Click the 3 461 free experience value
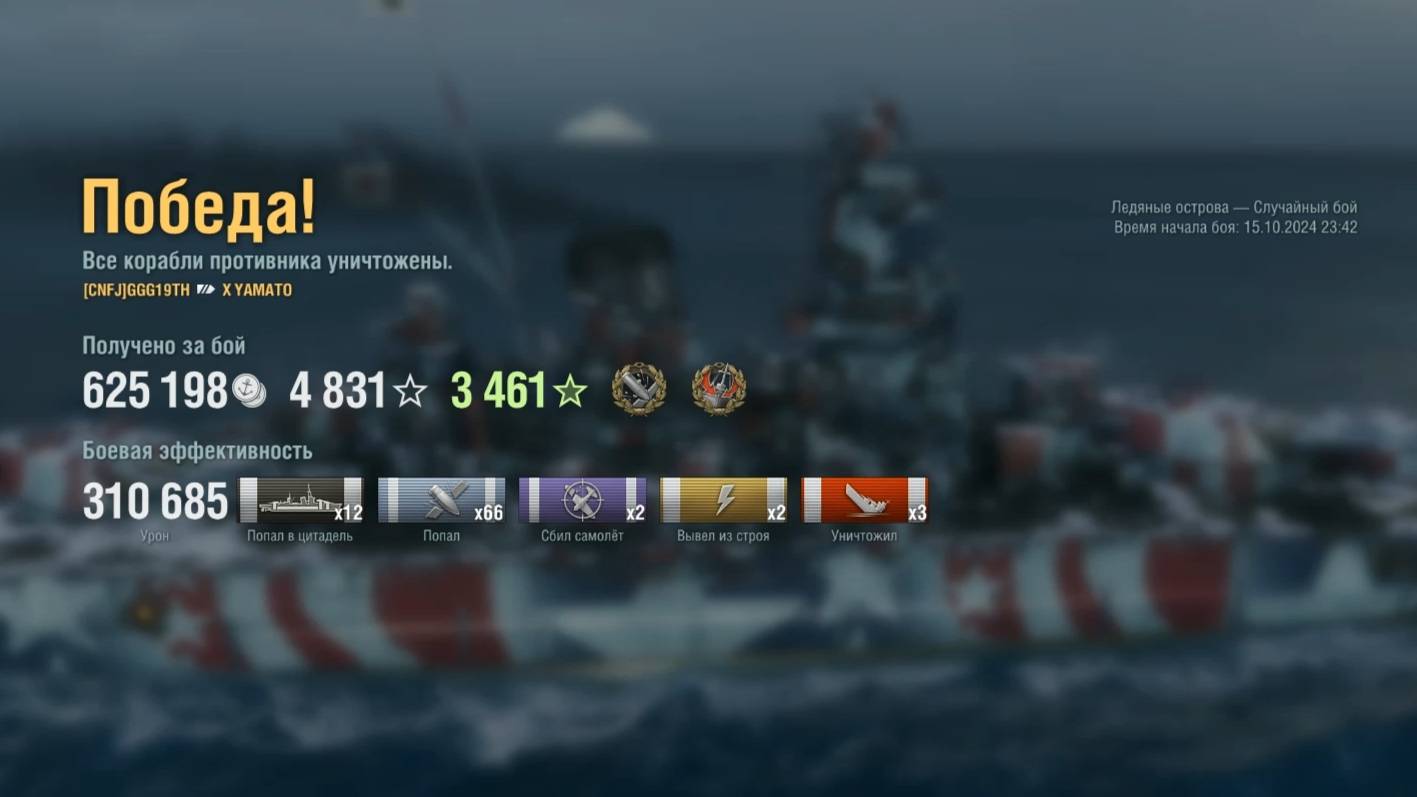Screen dimensions: 1417x797 pyautogui.click(x=498, y=391)
